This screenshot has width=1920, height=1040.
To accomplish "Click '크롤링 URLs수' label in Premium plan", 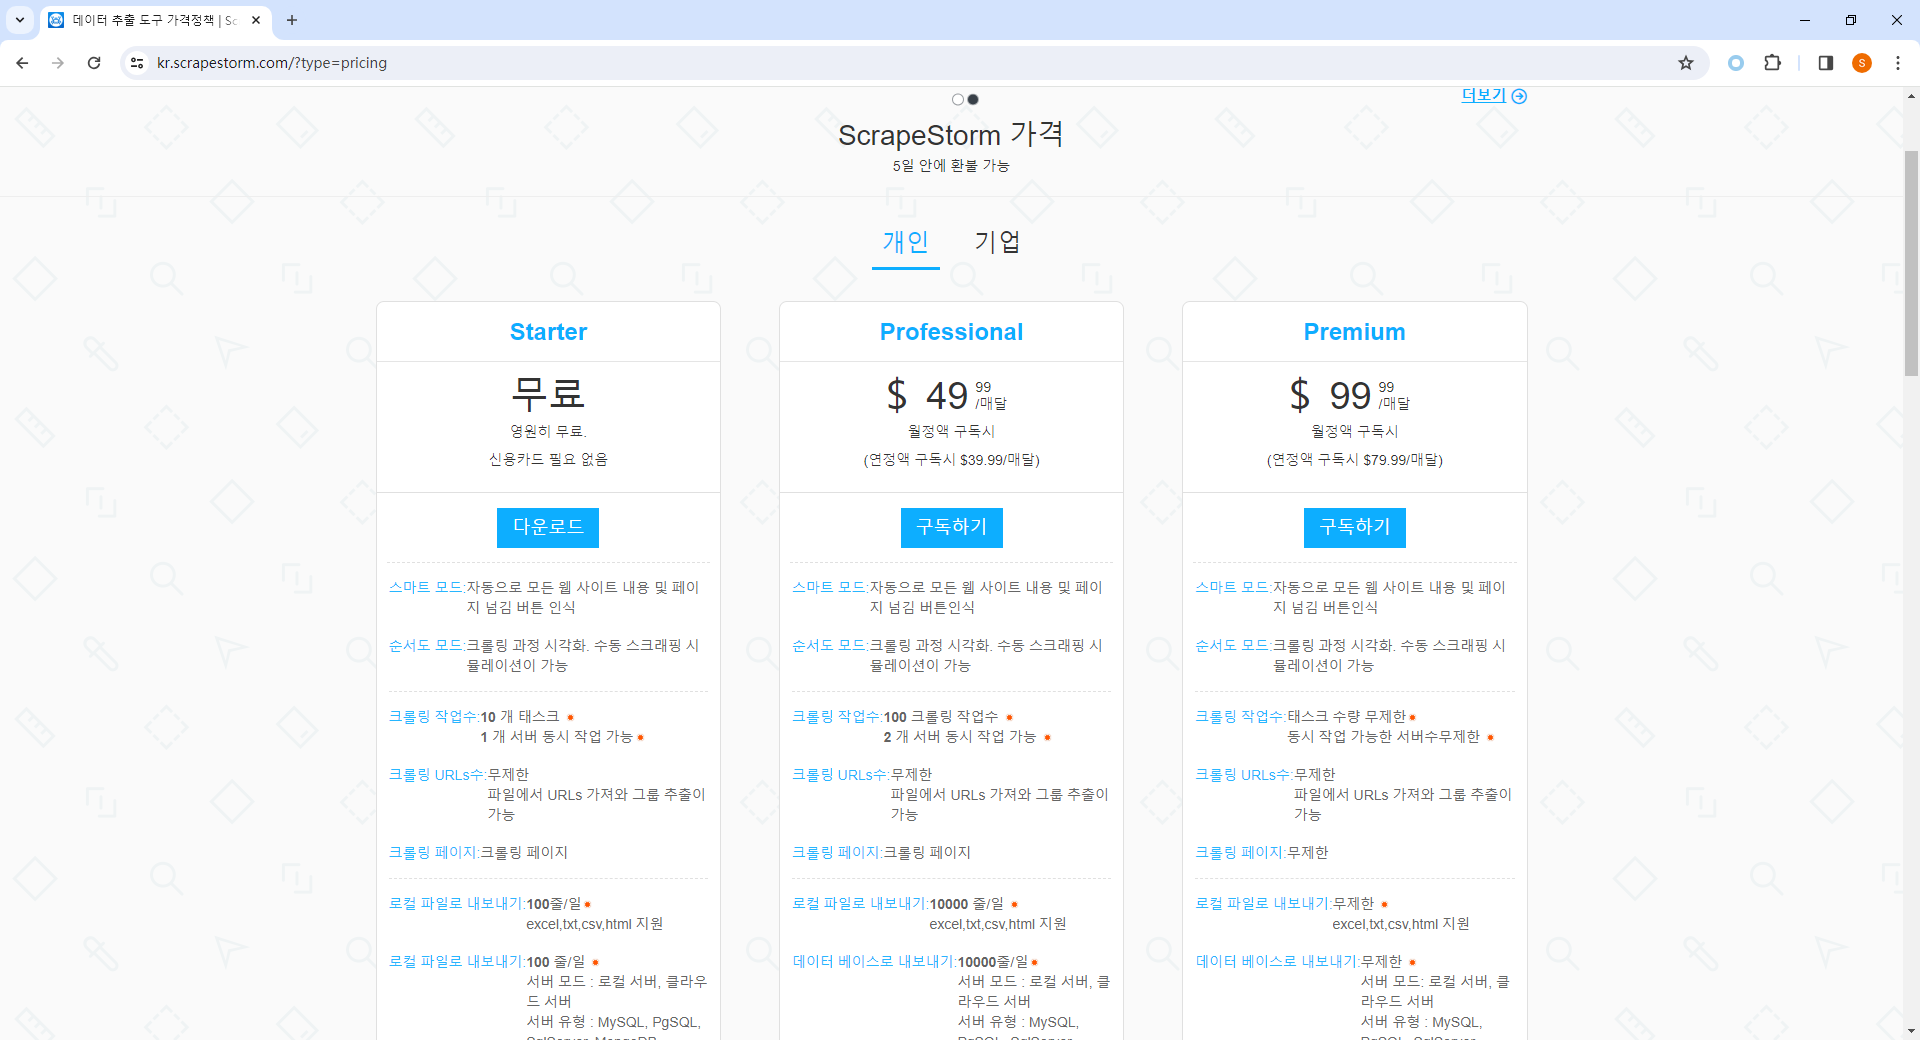I will [1243, 775].
